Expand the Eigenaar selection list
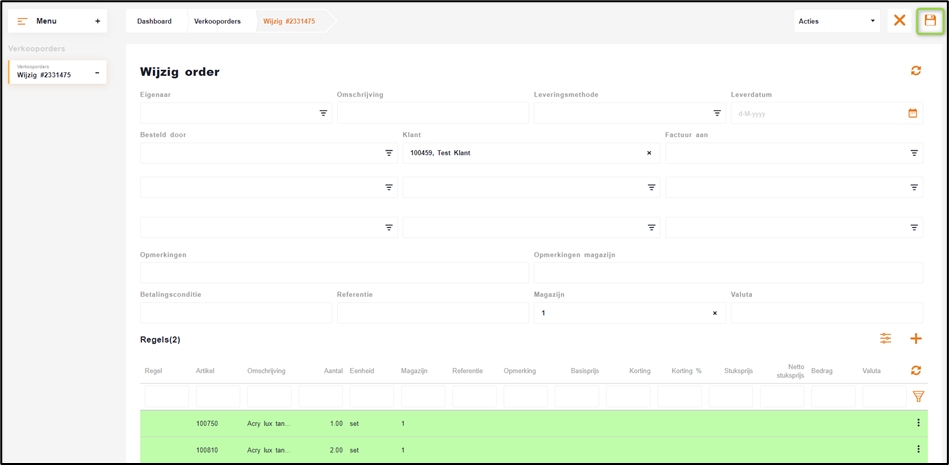 click(323, 113)
